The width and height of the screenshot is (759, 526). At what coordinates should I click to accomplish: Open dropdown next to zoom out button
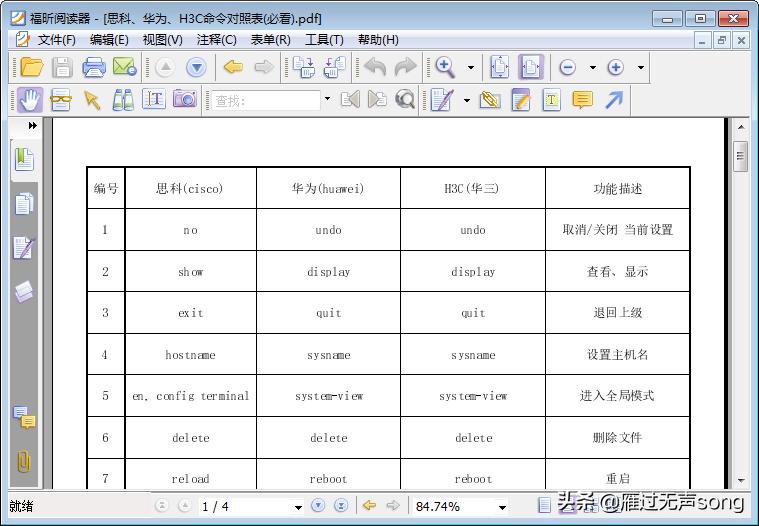coord(592,67)
